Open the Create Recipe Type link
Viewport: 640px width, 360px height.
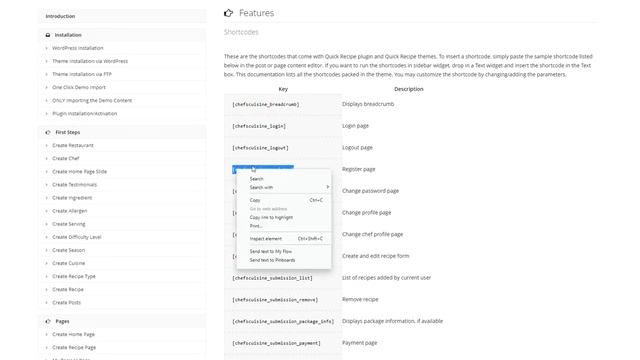point(74,276)
